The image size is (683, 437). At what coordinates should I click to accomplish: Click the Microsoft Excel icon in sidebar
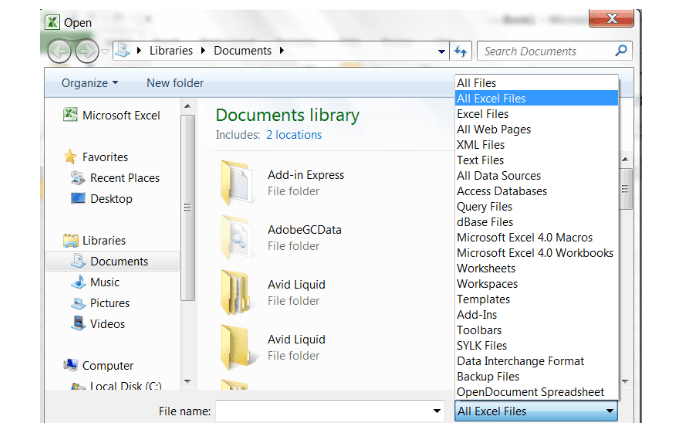tap(70, 116)
